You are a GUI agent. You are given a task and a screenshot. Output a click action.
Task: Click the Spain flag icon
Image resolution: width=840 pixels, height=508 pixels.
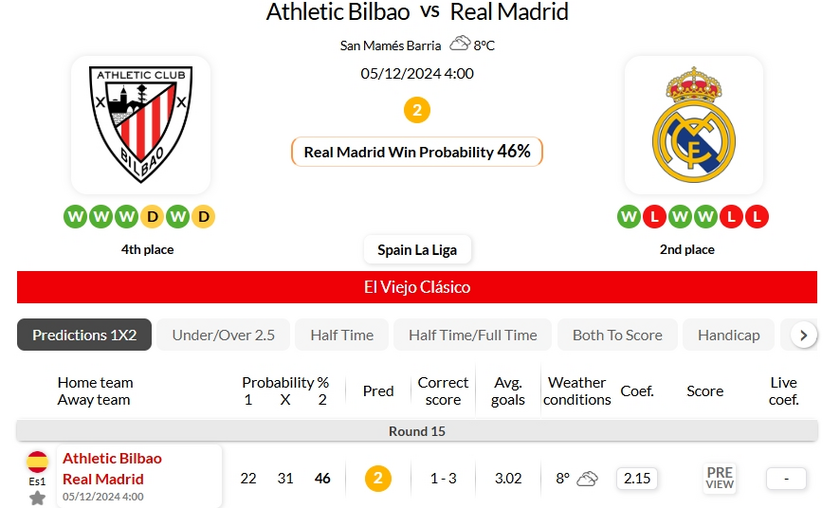click(x=37, y=461)
